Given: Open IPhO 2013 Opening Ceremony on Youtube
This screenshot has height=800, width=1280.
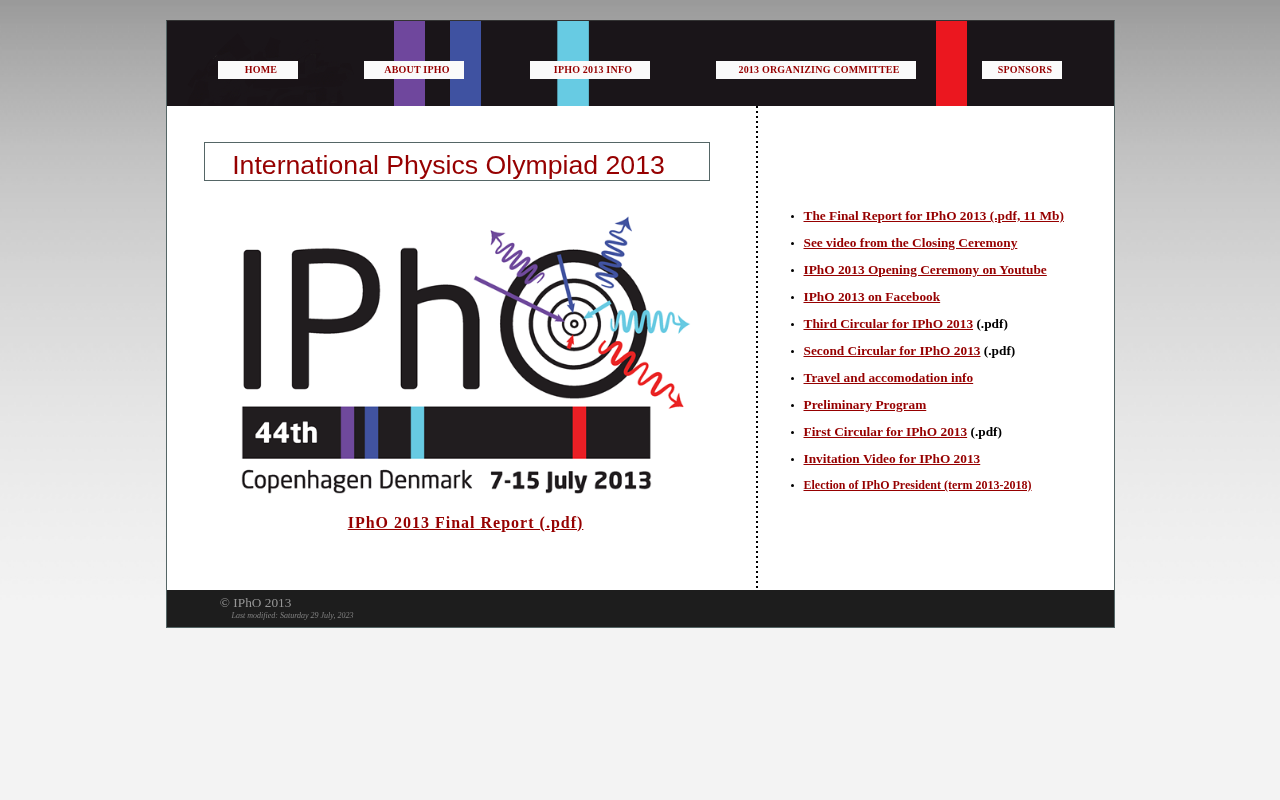Looking at the screenshot, I should pos(925,270).
